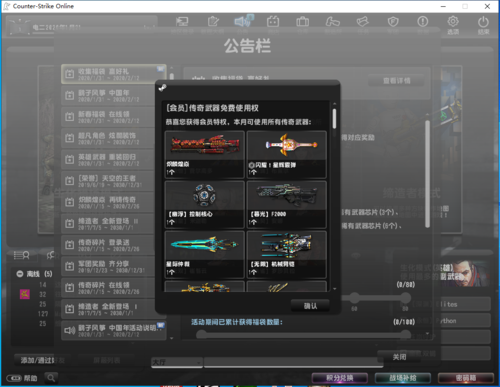Open the 中国年活动说明 megaphone announcement

(x=114, y=330)
